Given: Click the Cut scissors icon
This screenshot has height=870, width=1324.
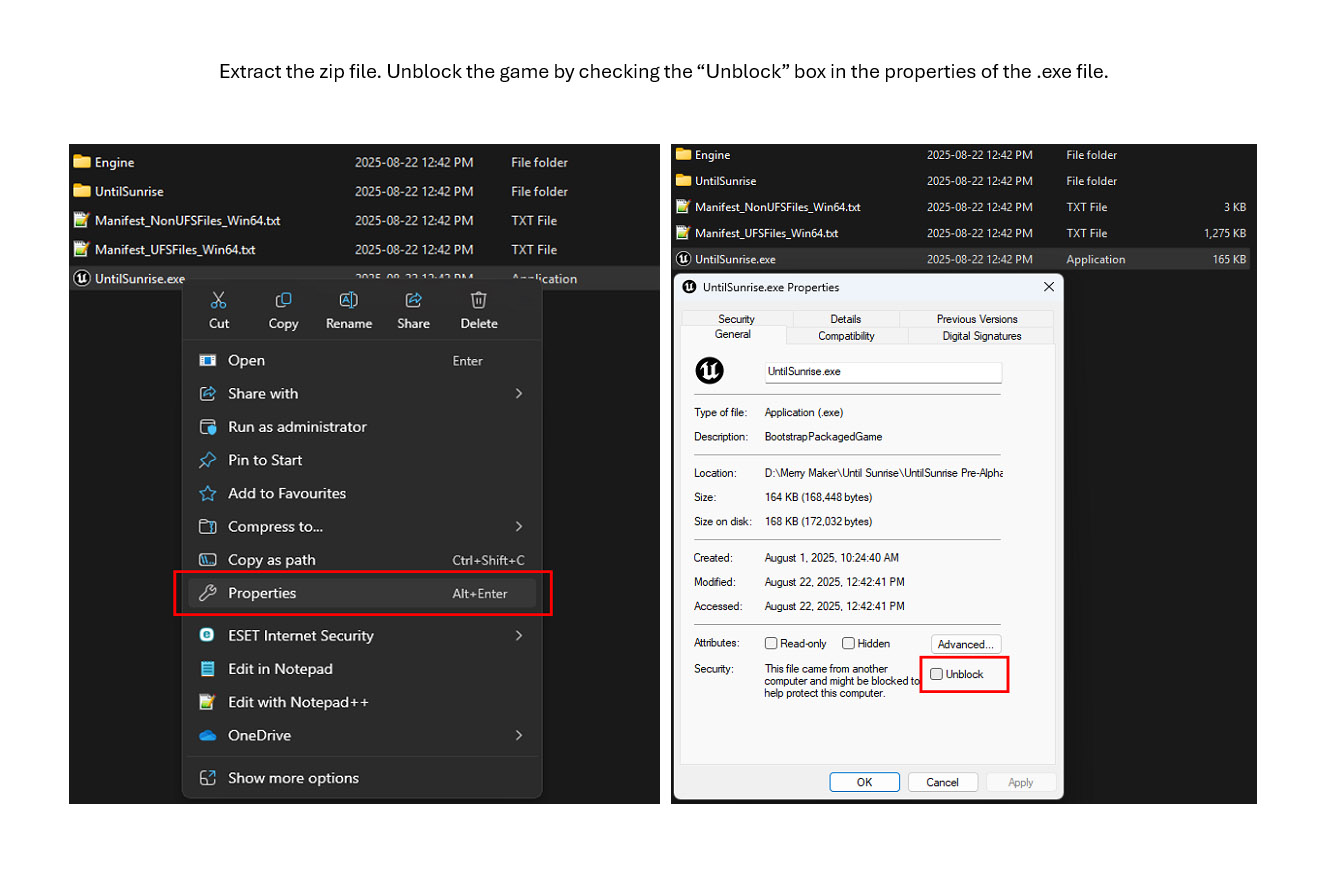Looking at the screenshot, I should click(219, 300).
